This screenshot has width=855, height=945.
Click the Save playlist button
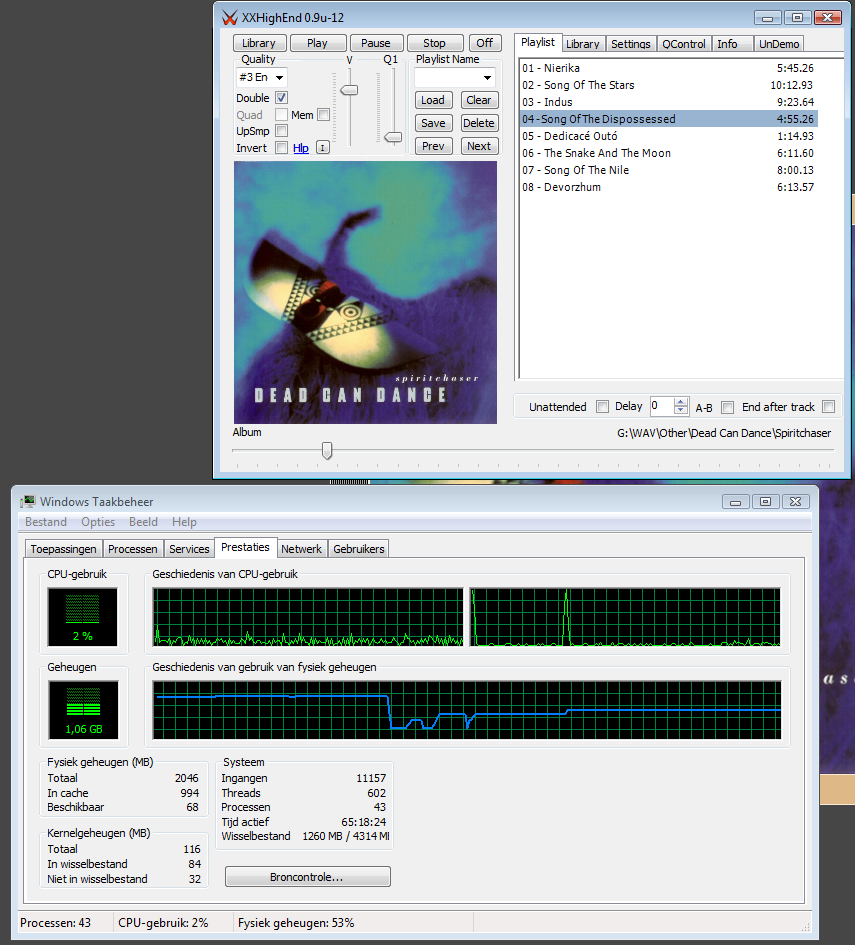tap(433, 123)
